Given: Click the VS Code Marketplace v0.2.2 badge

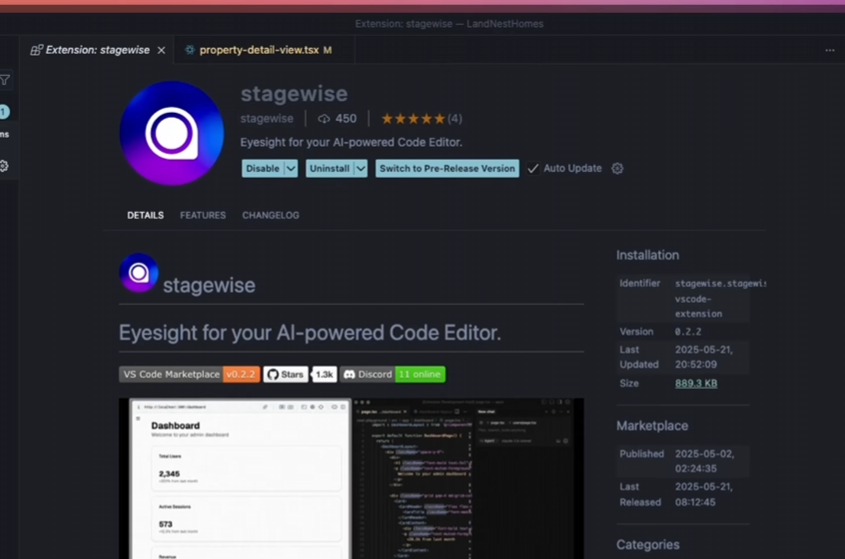Looking at the screenshot, I should [x=189, y=374].
